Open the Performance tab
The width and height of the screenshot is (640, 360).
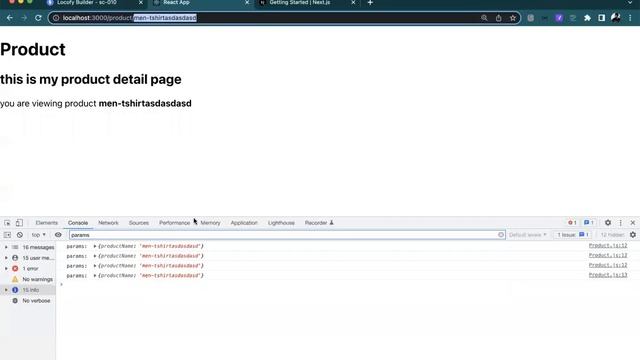174,223
